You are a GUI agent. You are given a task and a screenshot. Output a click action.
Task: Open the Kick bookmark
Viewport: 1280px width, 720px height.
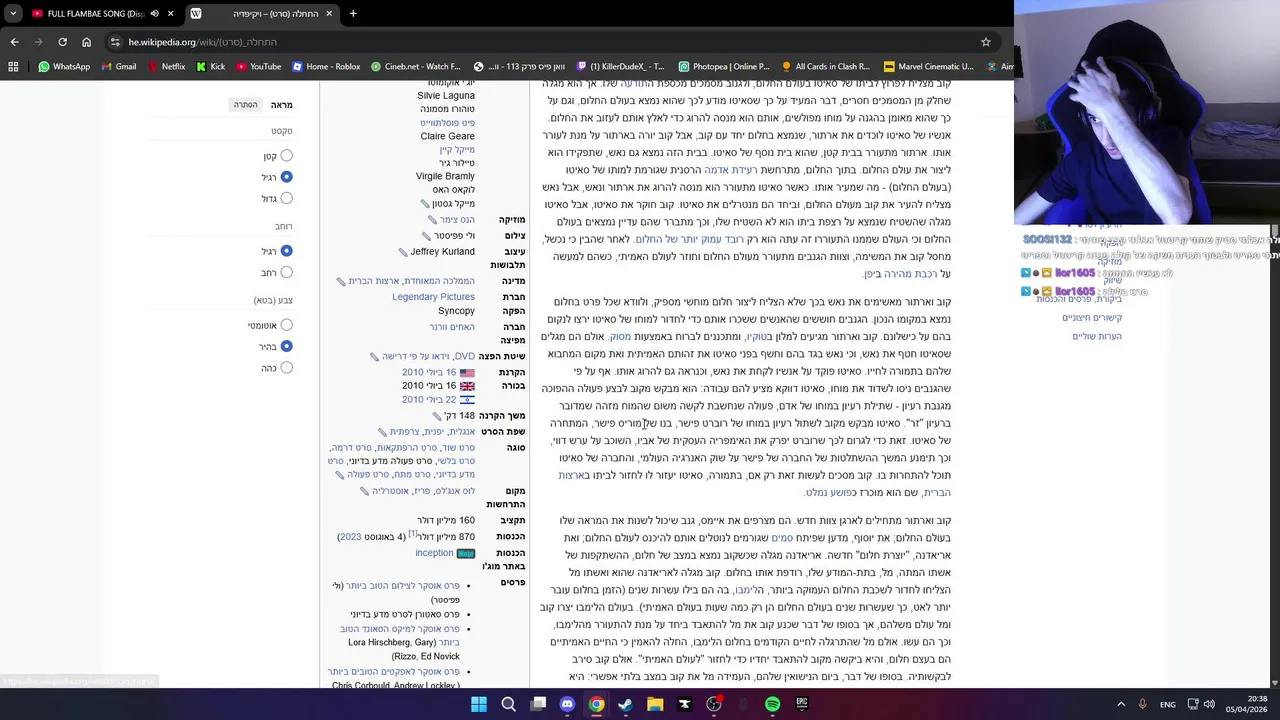(x=211, y=67)
